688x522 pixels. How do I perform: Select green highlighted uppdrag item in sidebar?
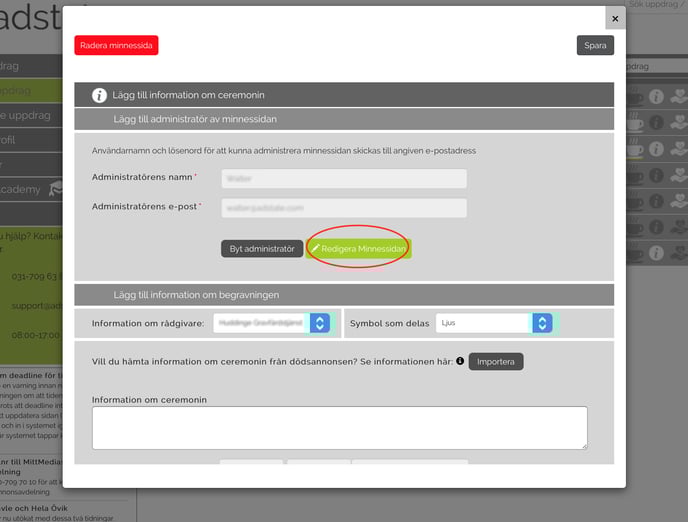click(x=31, y=91)
